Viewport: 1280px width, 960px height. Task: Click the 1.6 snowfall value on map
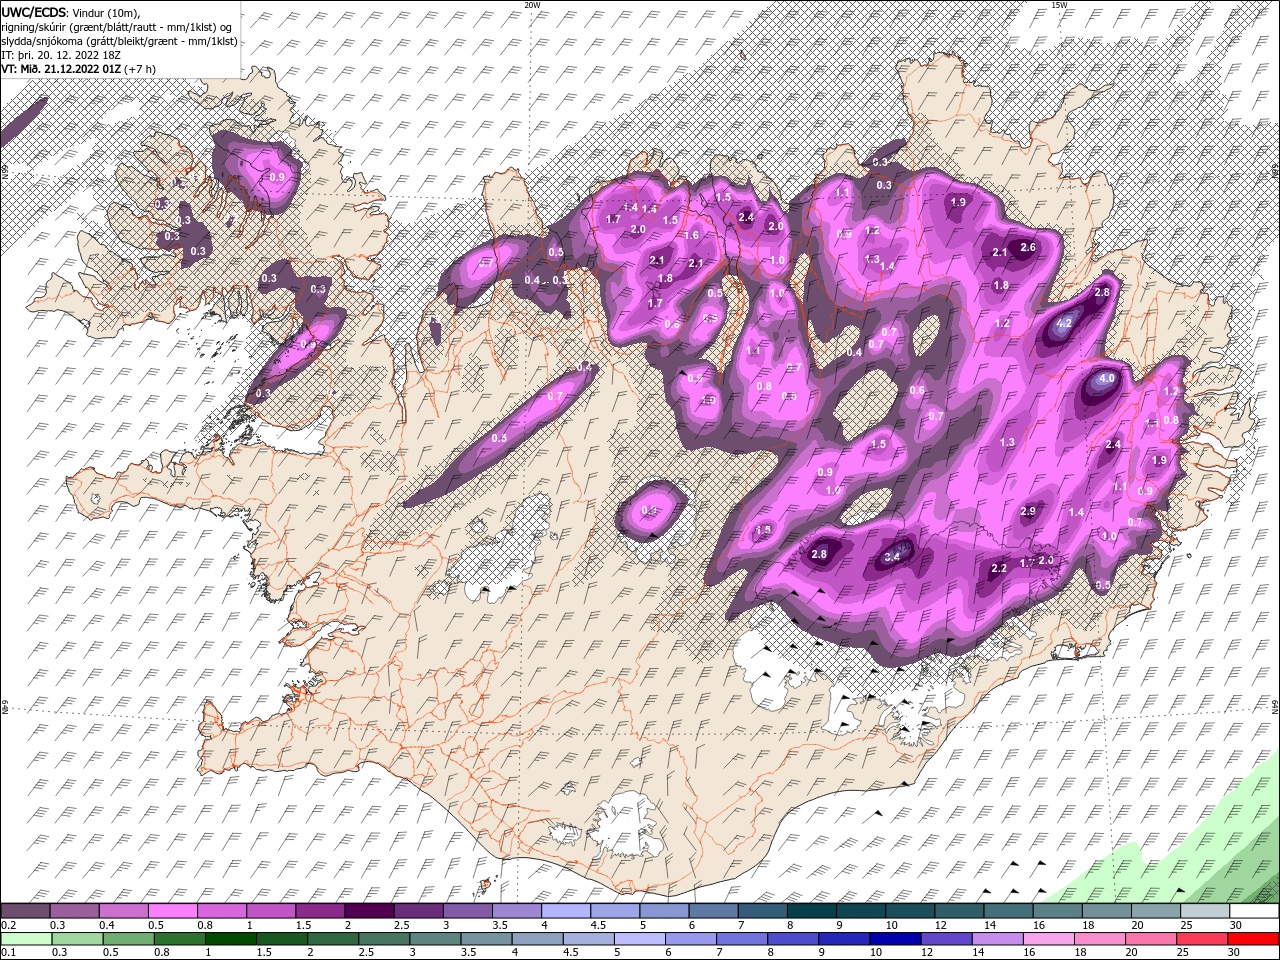[x=691, y=235]
